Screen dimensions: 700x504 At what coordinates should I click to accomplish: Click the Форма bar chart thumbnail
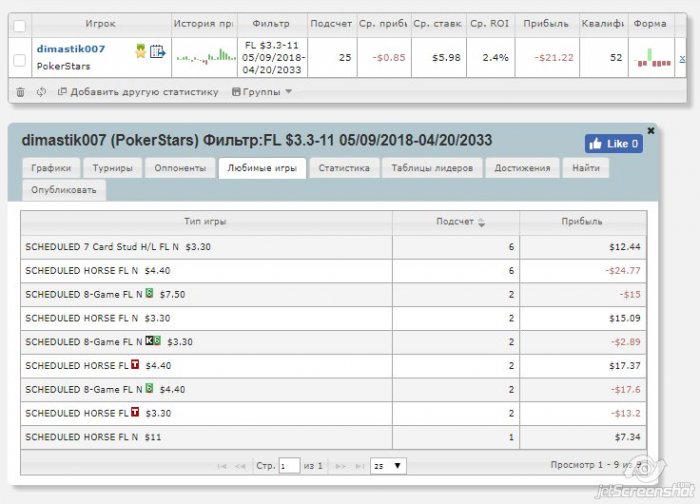[652, 58]
